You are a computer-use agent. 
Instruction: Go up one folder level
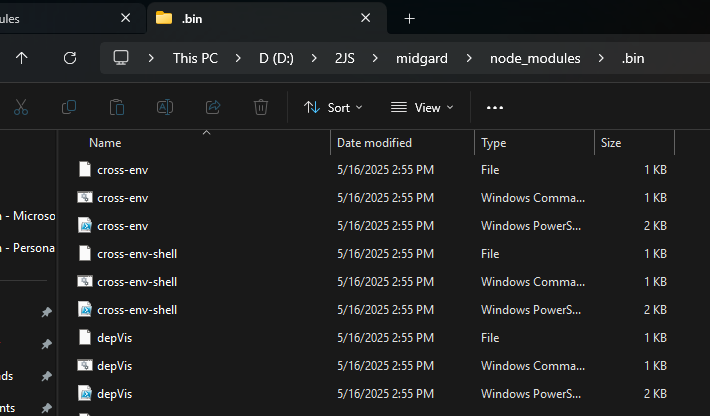[x=22, y=58]
